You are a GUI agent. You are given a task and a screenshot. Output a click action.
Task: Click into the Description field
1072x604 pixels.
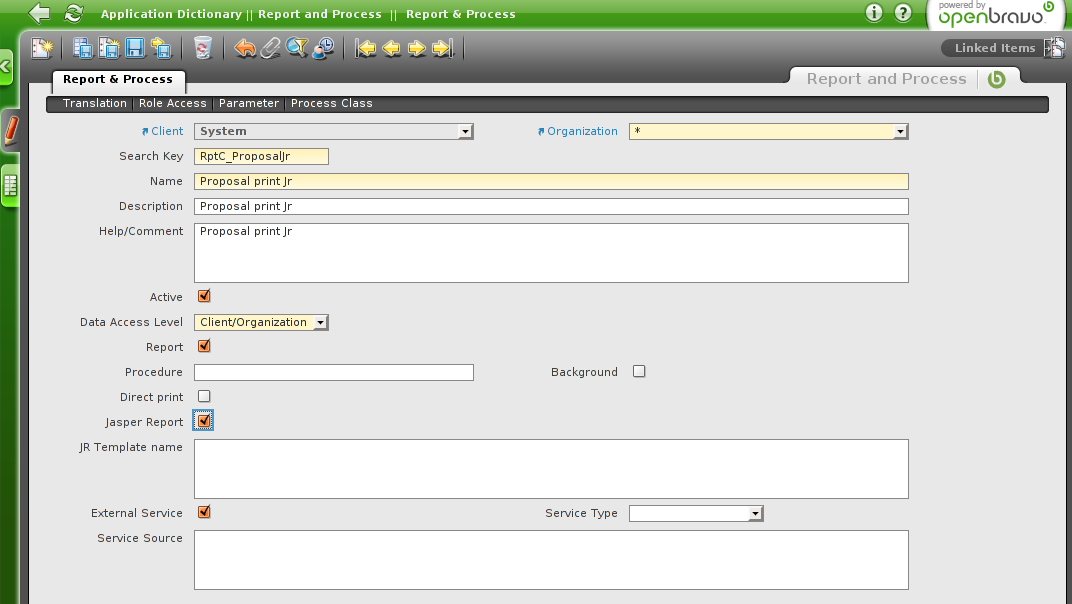coord(551,207)
